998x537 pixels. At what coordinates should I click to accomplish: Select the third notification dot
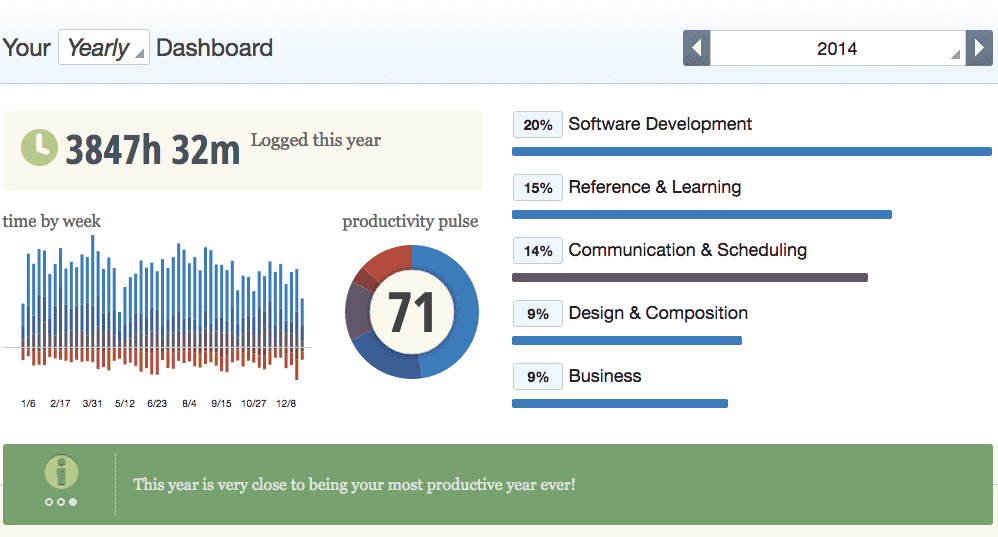pyautogui.click(x=73, y=502)
